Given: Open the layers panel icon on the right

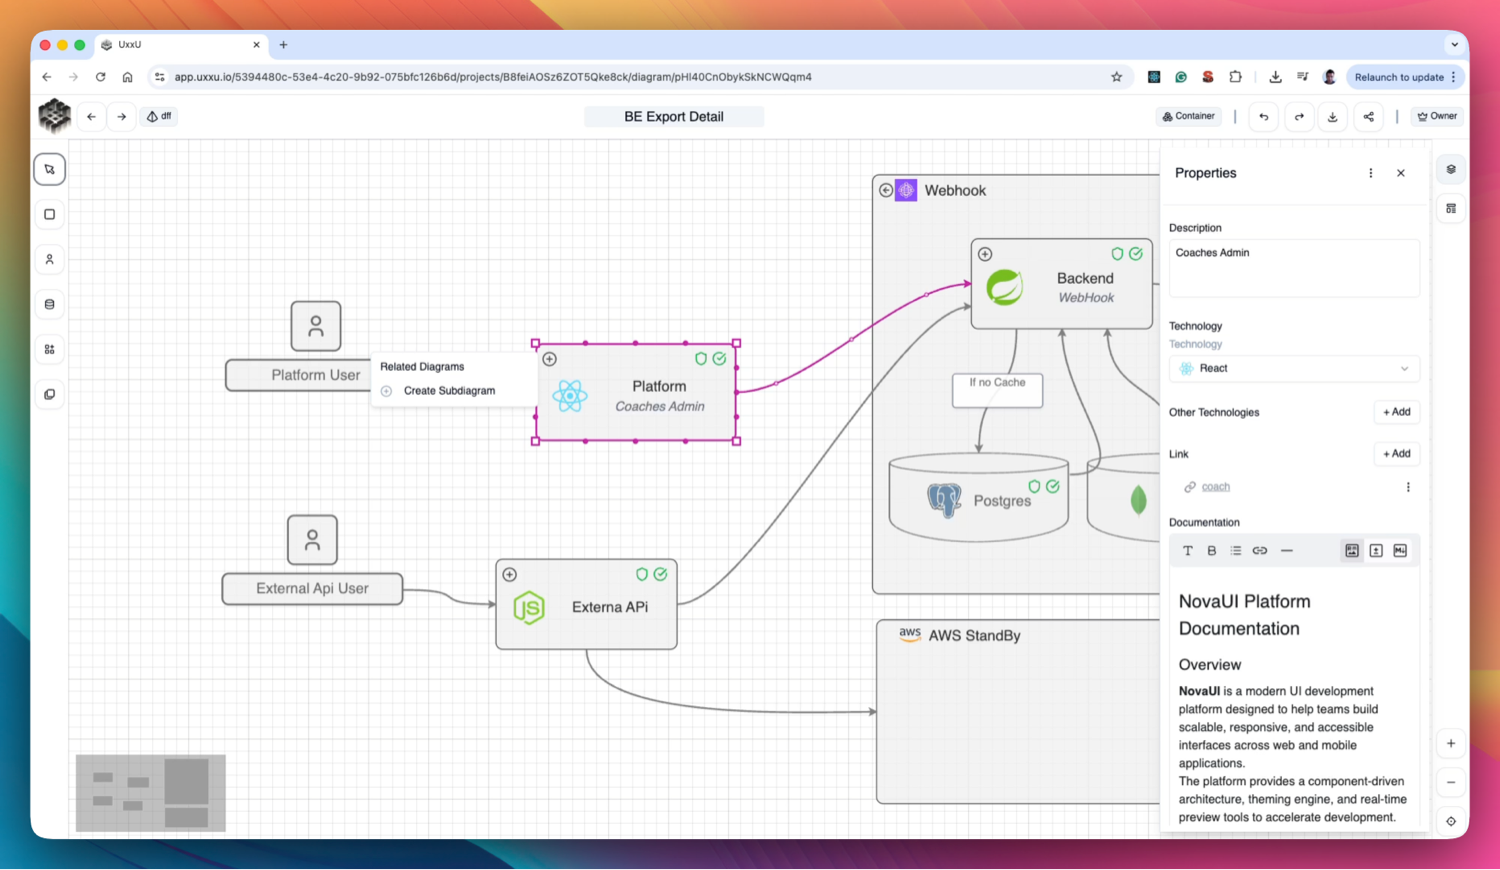Looking at the screenshot, I should 1451,169.
